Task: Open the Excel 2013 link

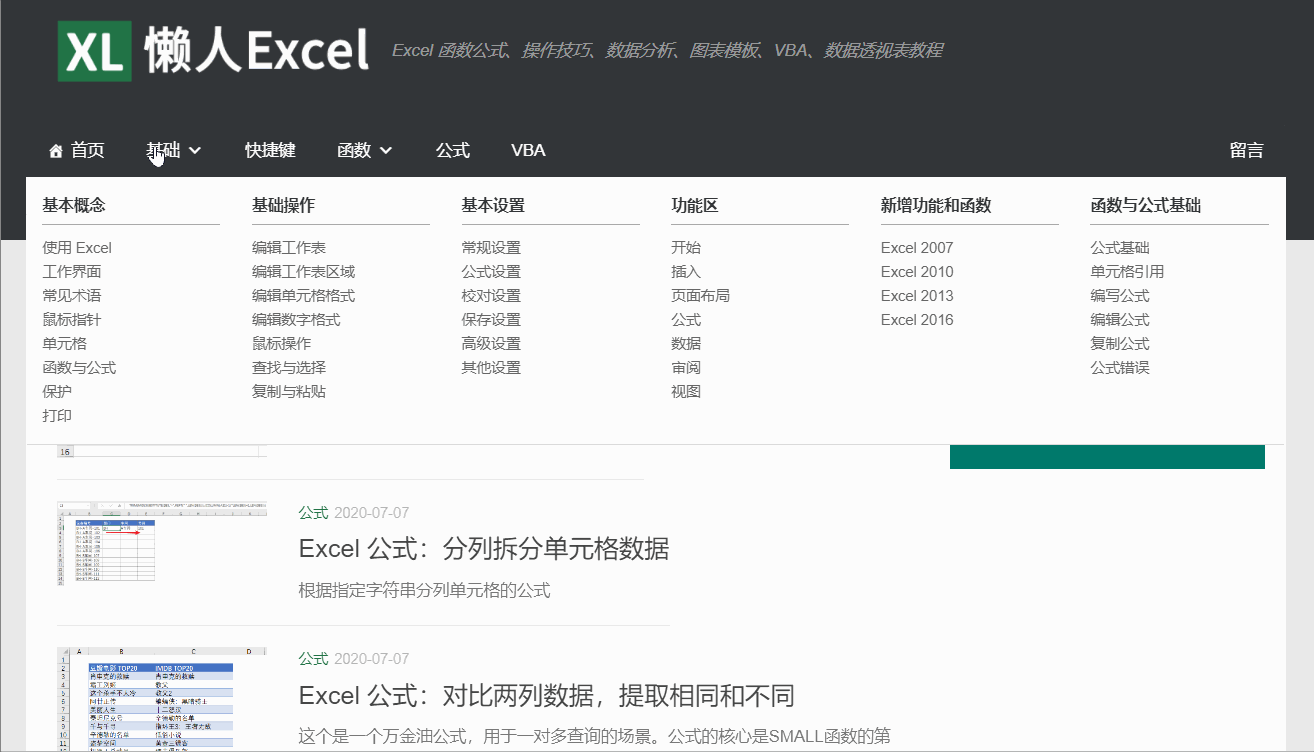Action: 917,296
